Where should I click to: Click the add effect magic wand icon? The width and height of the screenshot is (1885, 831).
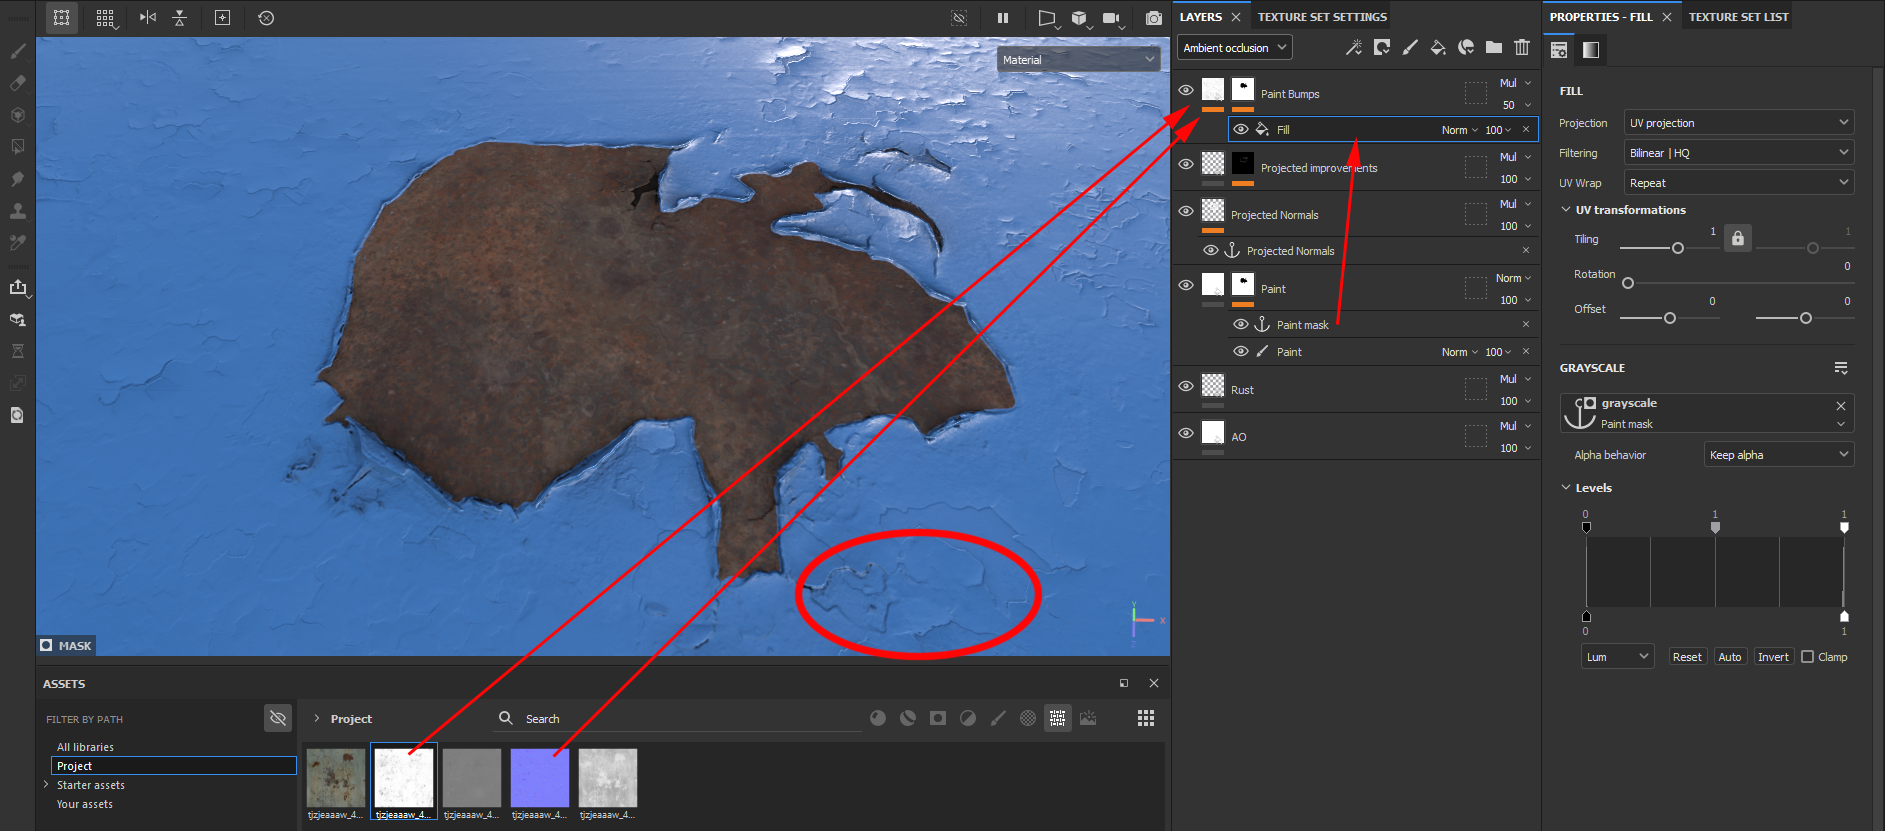click(1354, 47)
